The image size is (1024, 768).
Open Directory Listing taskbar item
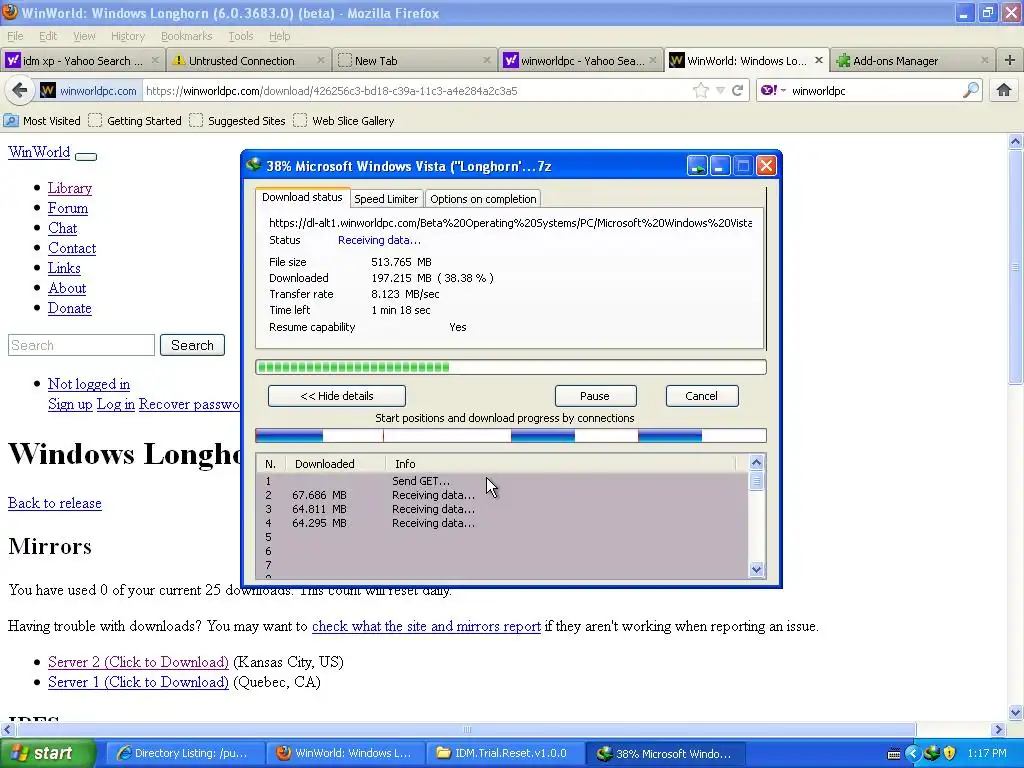click(184, 753)
